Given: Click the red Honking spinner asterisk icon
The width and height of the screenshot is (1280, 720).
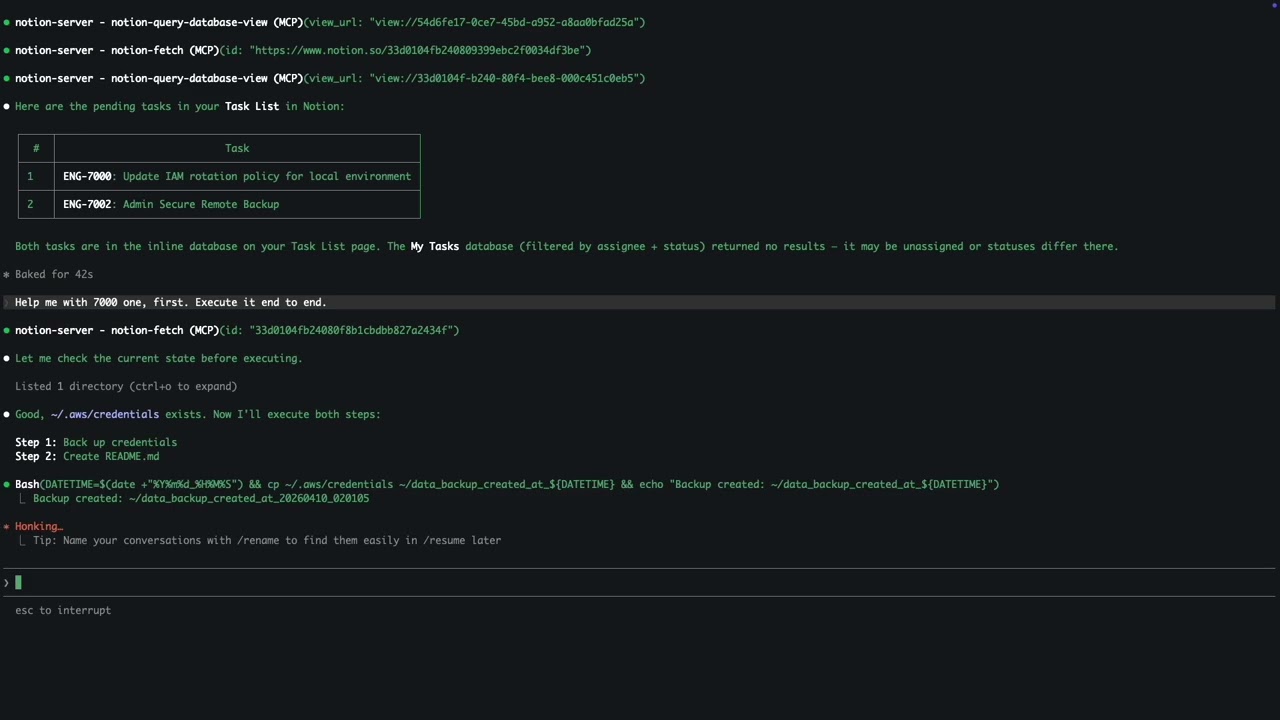Looking at the screenshot, I should tap(6, 527).
